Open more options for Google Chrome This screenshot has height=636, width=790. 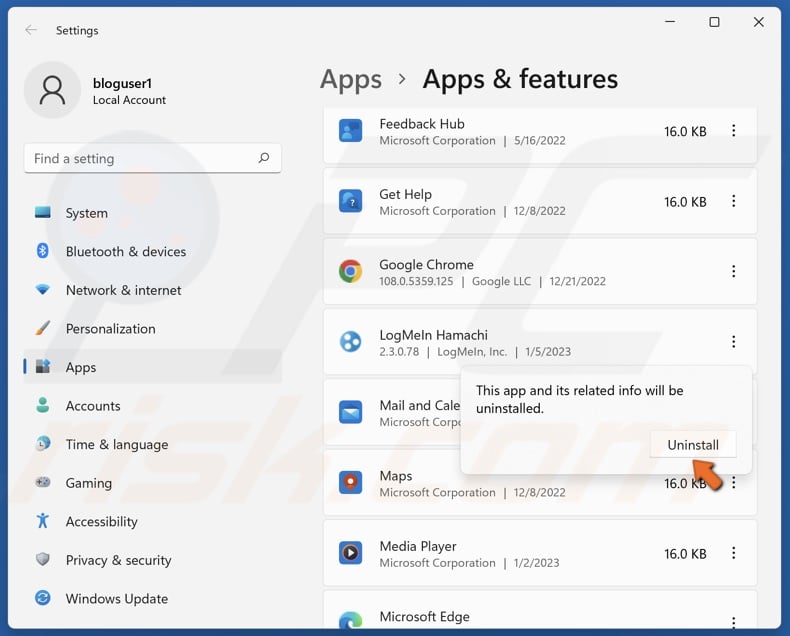[733, 271]
